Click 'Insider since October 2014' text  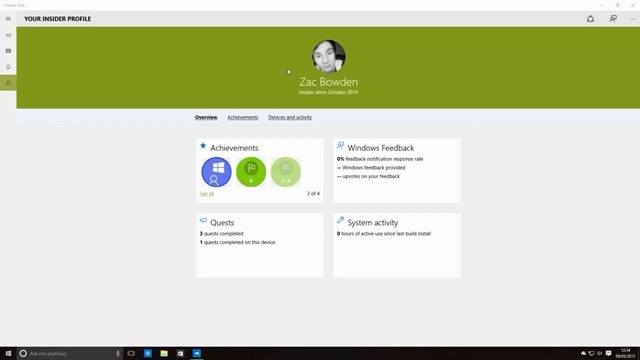coord(329,92)
